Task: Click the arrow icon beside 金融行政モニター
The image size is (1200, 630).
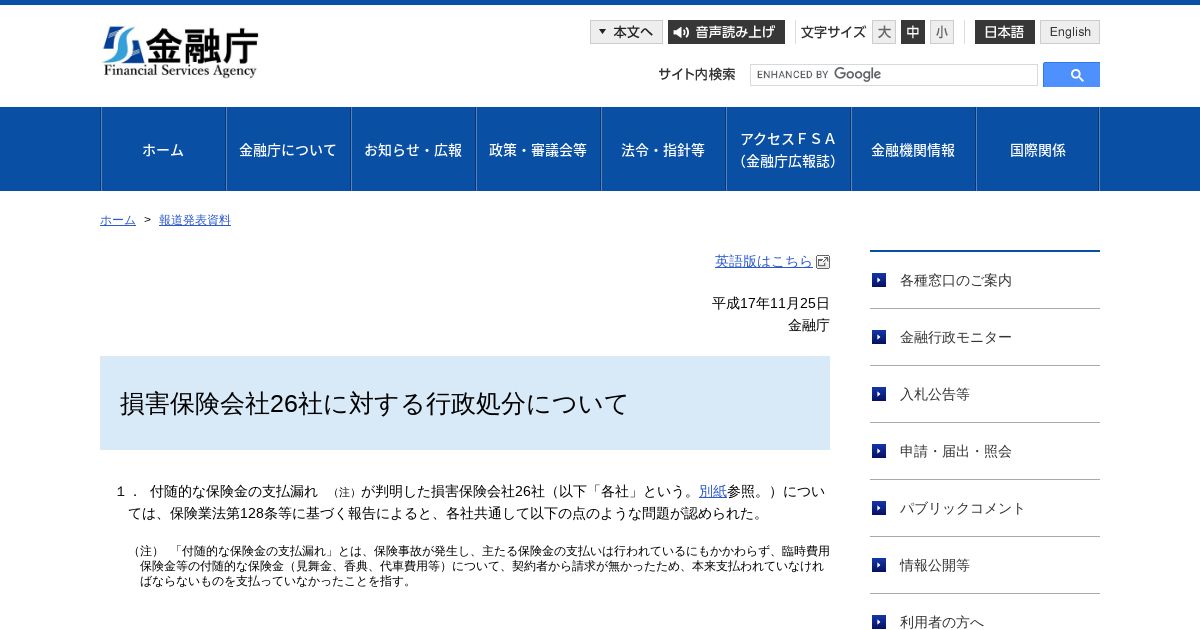Action: pos(879,337)
